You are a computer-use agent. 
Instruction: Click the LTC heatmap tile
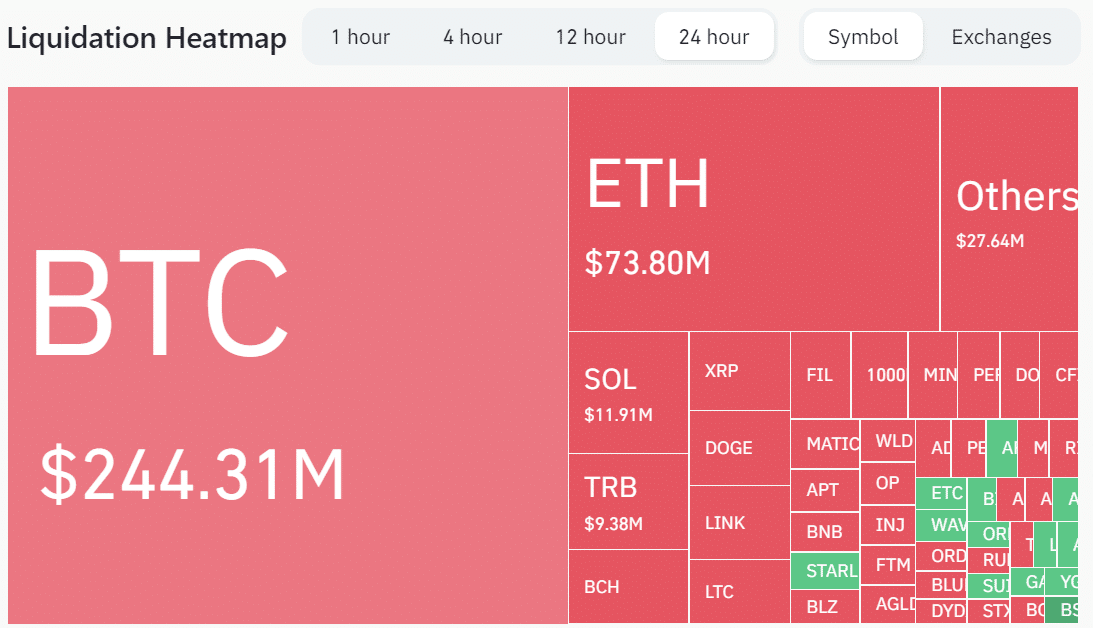click(x=739, y=592)
